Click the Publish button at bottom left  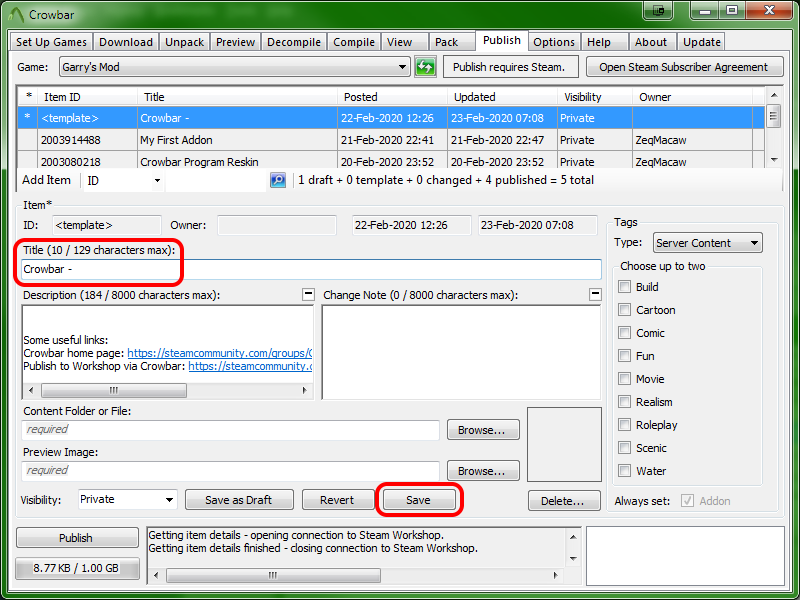coord(77,538)
